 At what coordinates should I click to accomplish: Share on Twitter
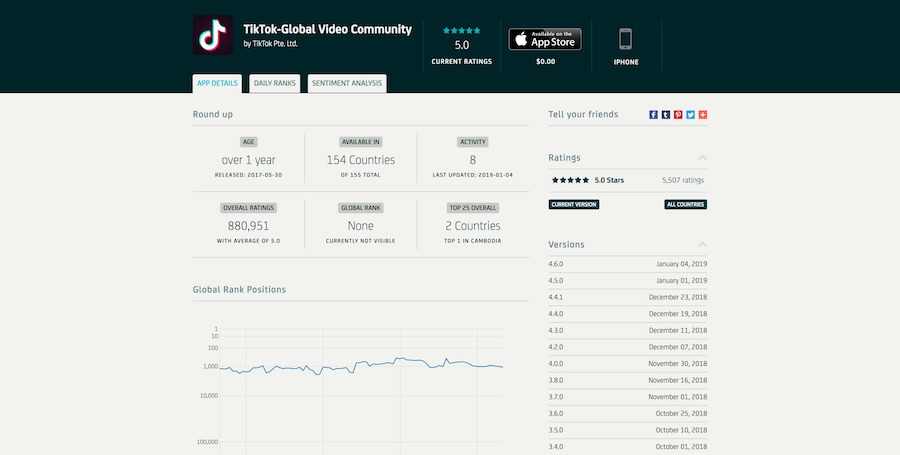pyautogui.click(x=690, y=115)
